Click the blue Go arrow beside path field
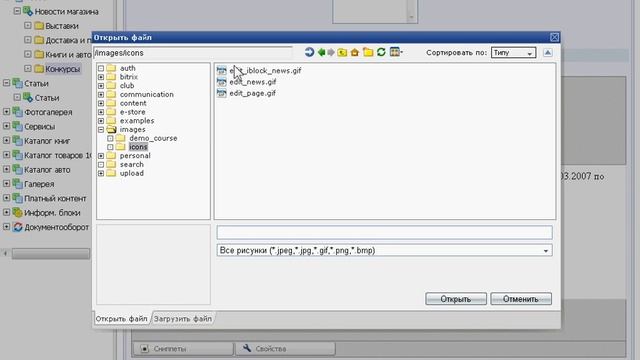 pyautogui.click(x=309, y=52)
